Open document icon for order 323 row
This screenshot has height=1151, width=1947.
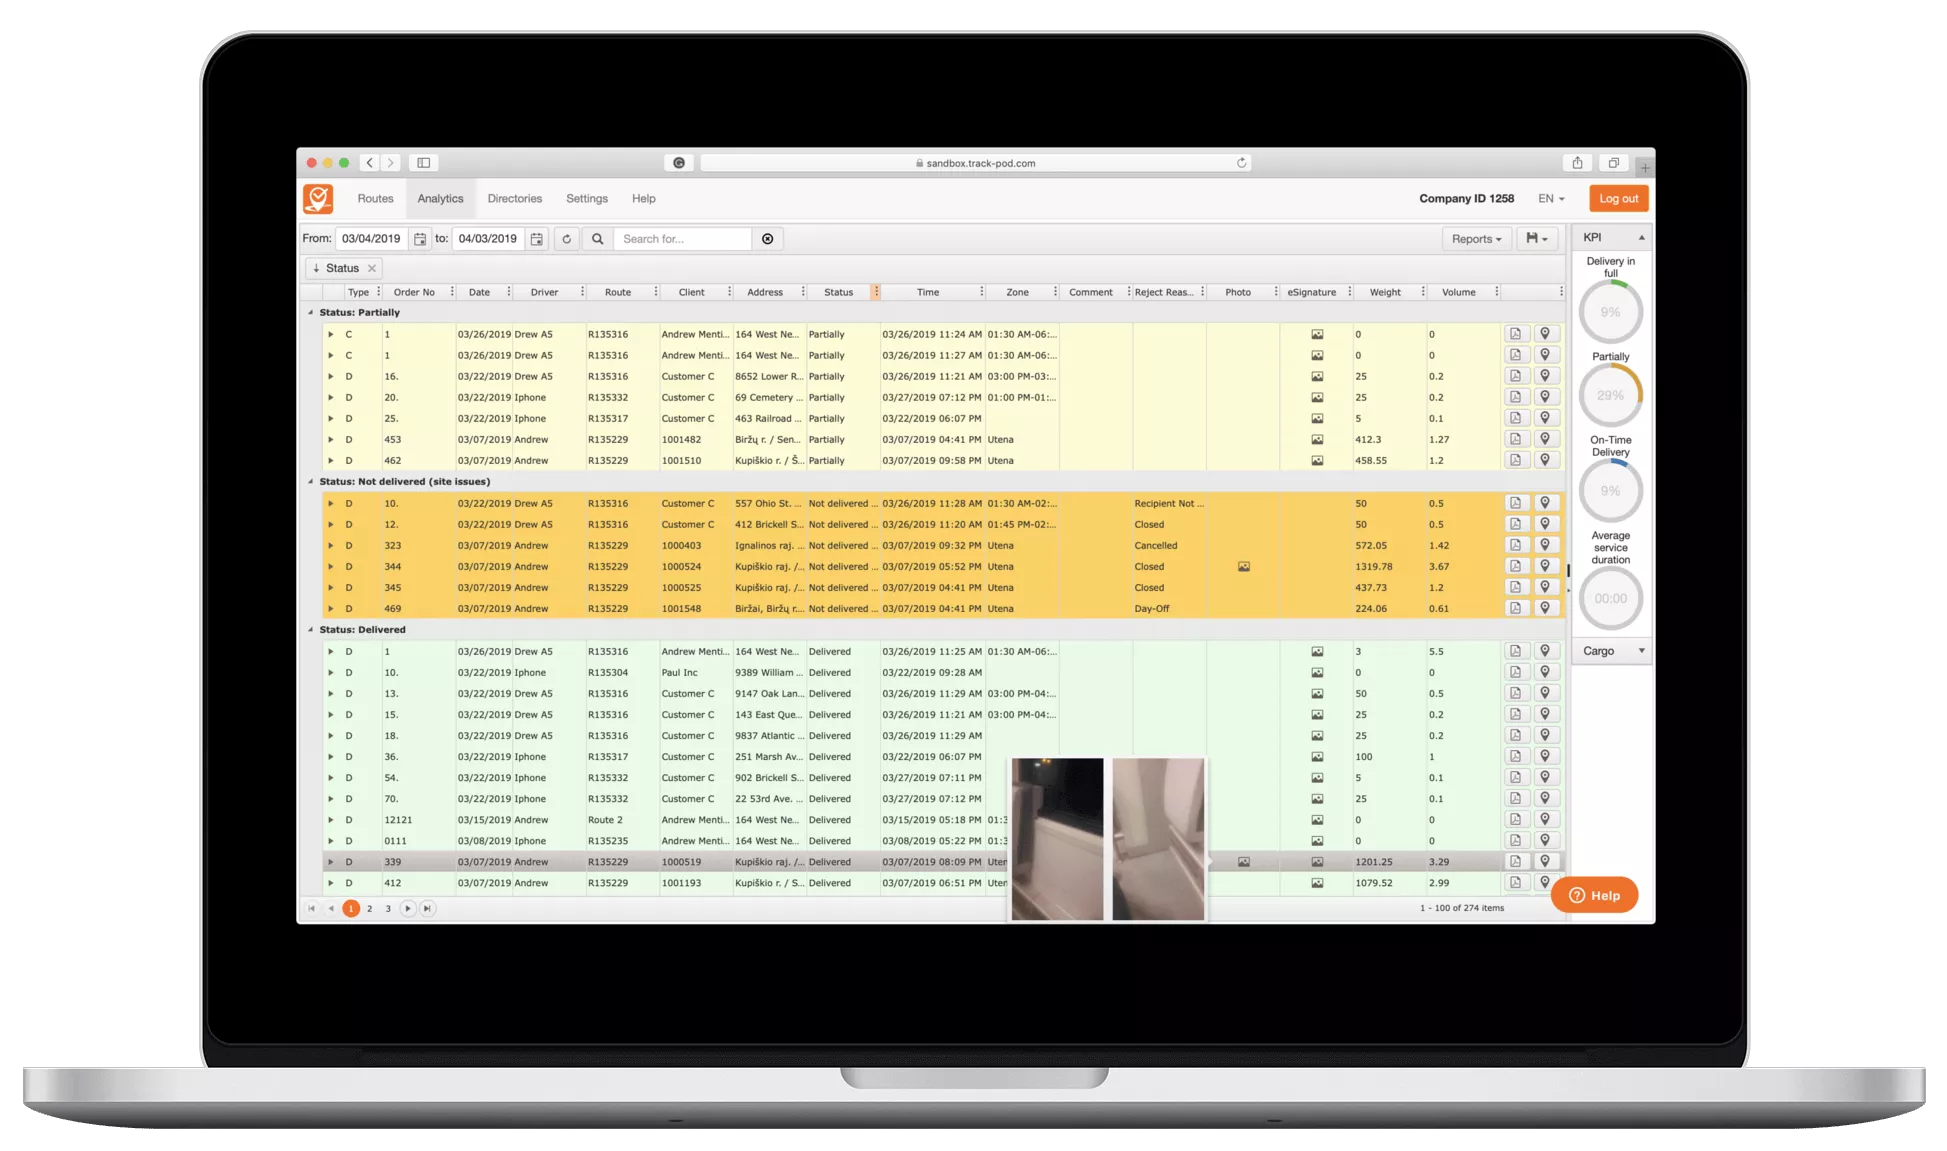(1515, 545)
